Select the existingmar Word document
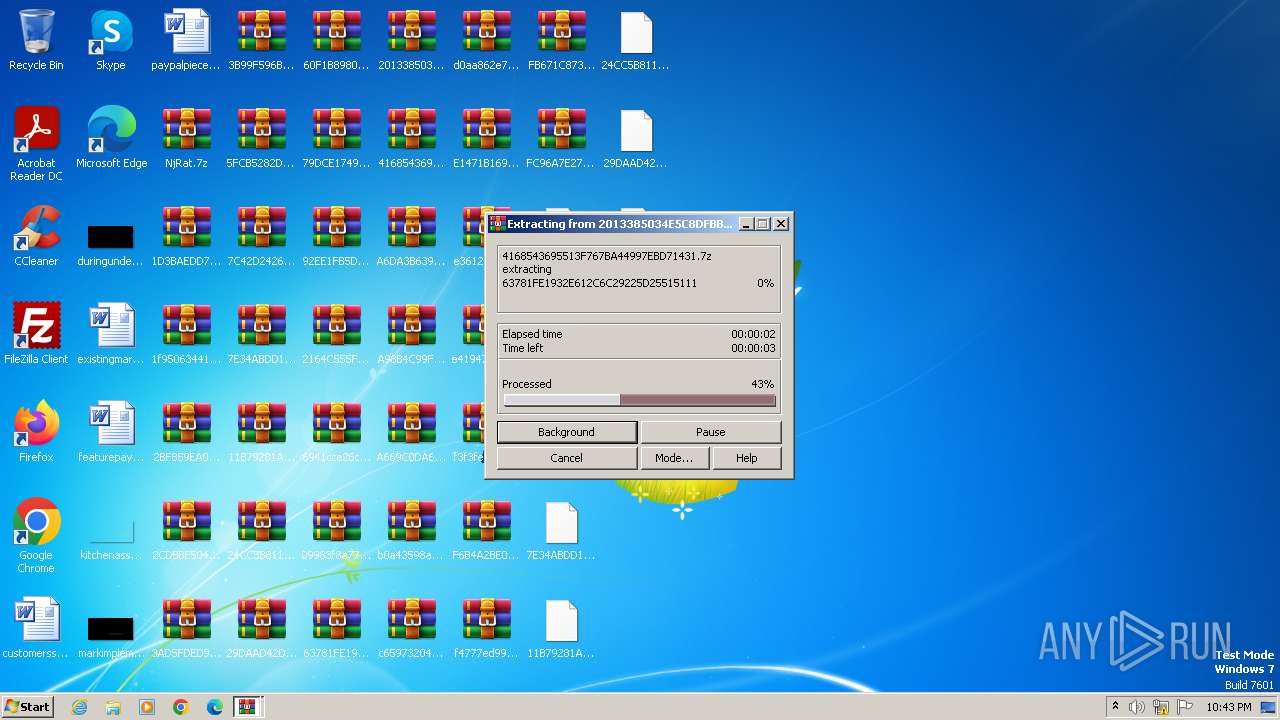 click(x=111, y=334)
